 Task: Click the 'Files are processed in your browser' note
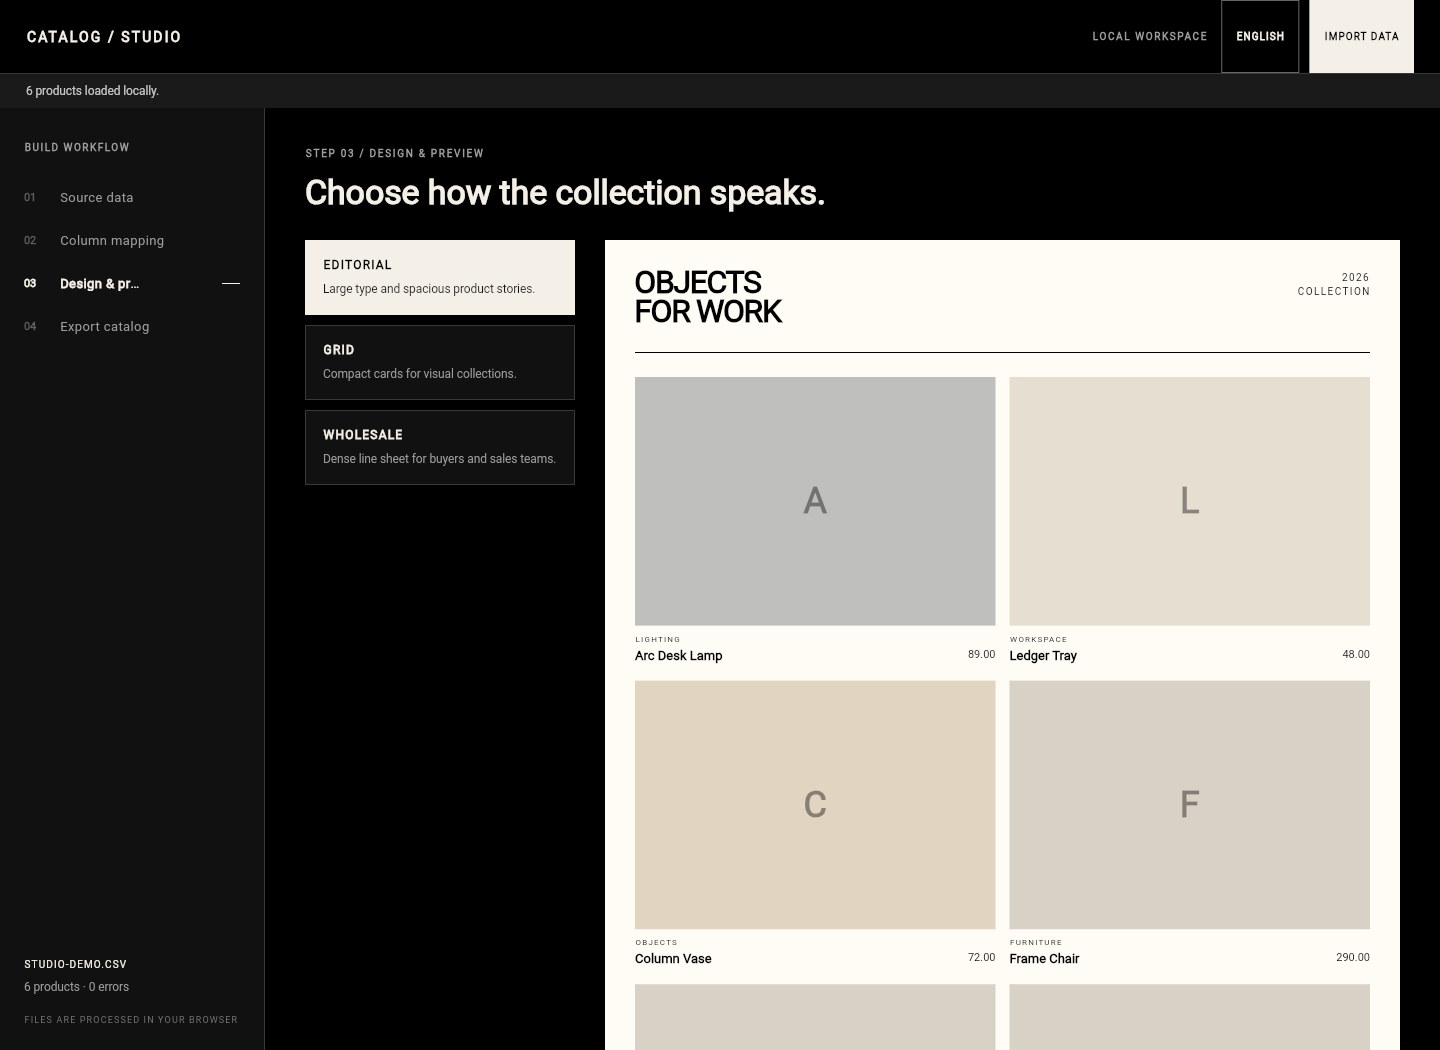(131, 1020)
